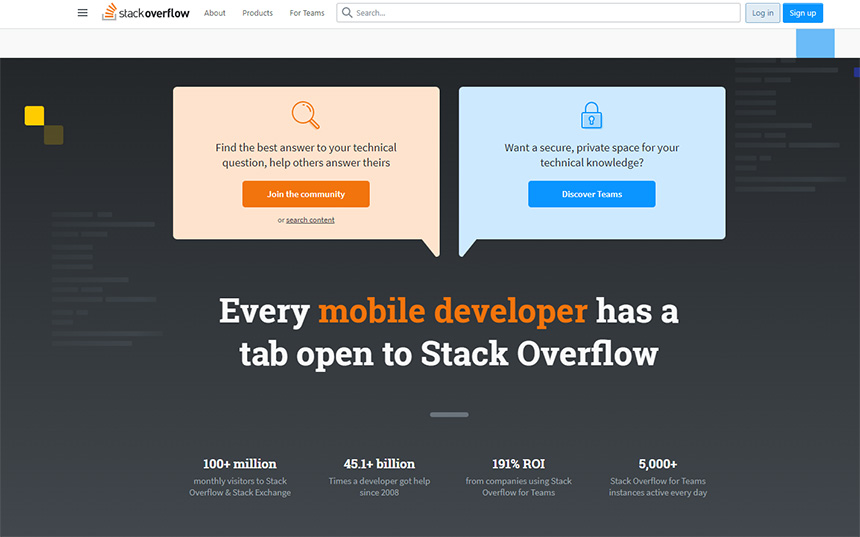Click 'Want a secure, private space' text
This screenshot has width=860, height=537.
(592, 155)
